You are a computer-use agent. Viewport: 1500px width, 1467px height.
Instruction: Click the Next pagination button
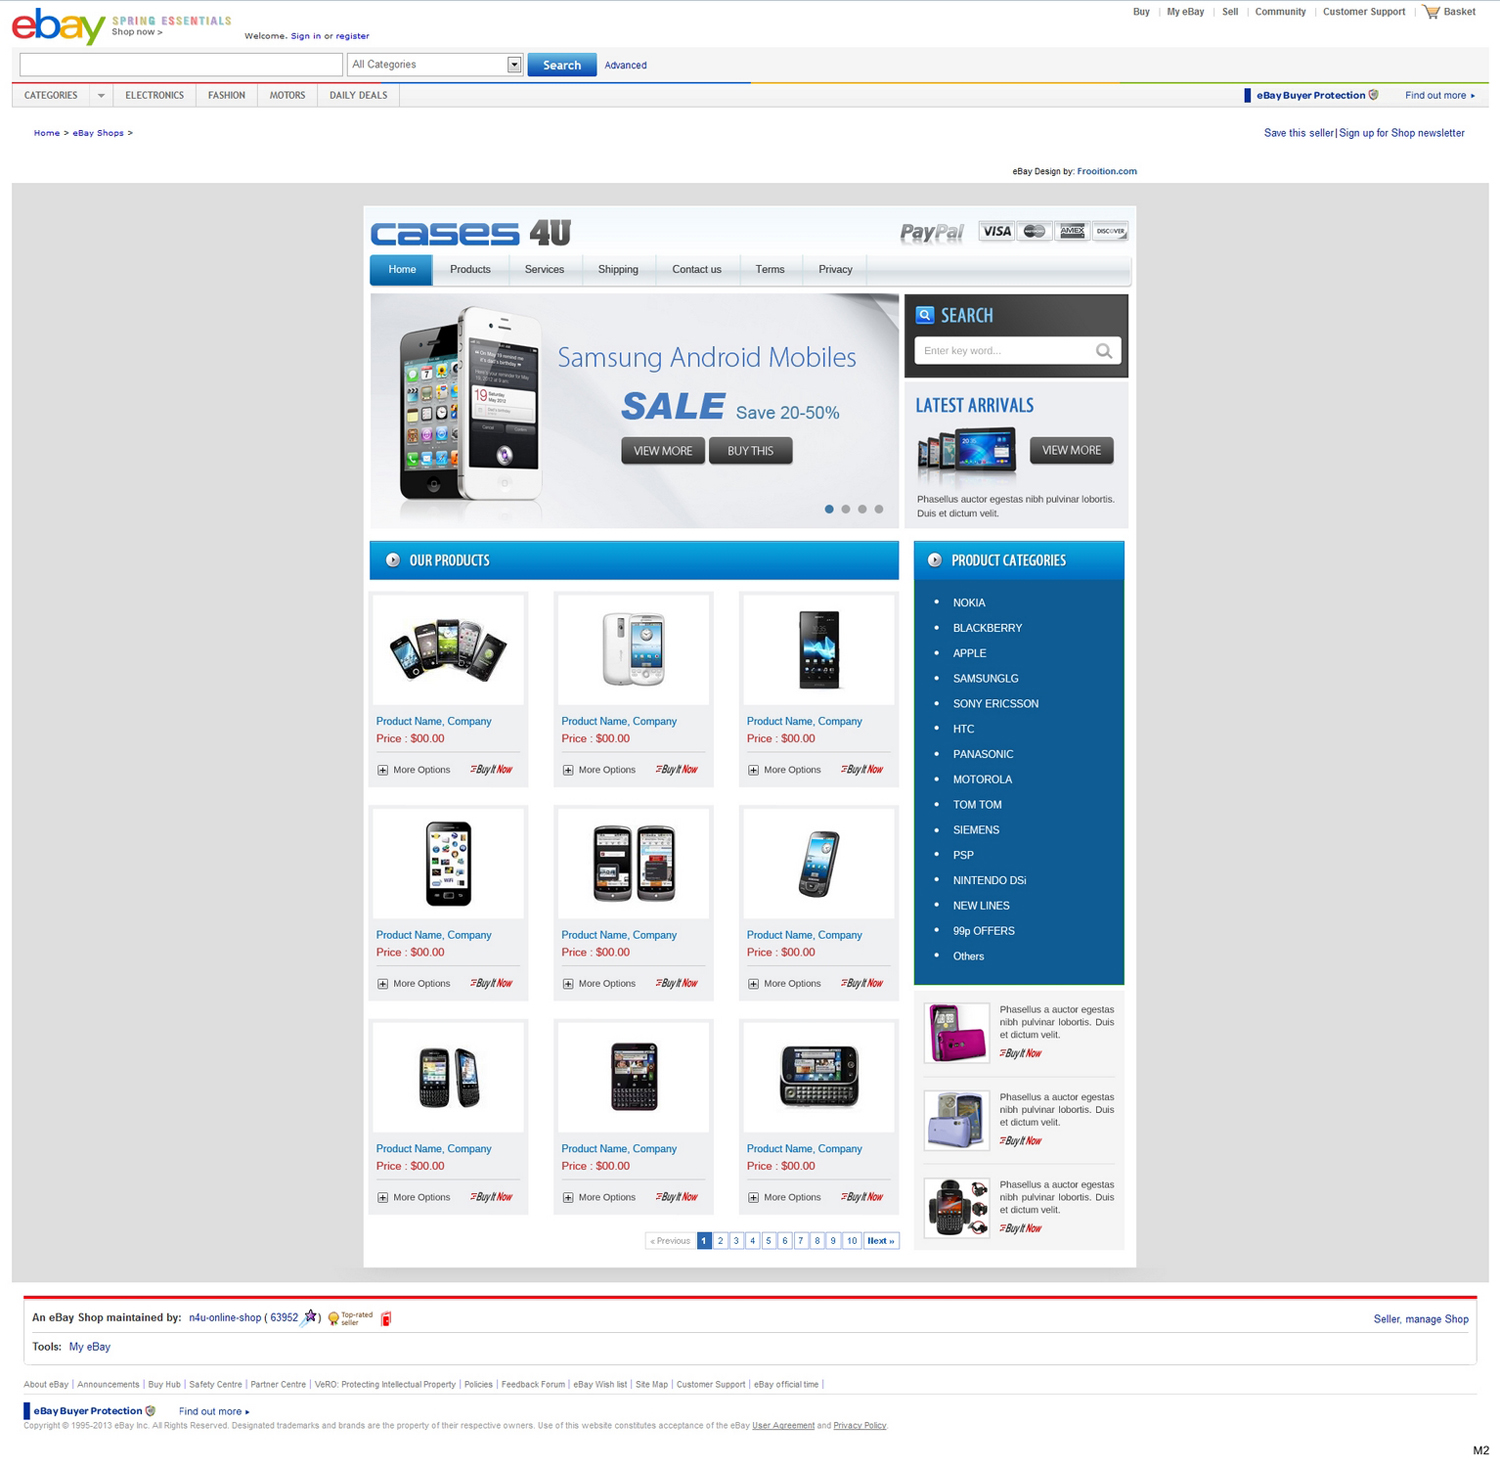coord(881,1241)
